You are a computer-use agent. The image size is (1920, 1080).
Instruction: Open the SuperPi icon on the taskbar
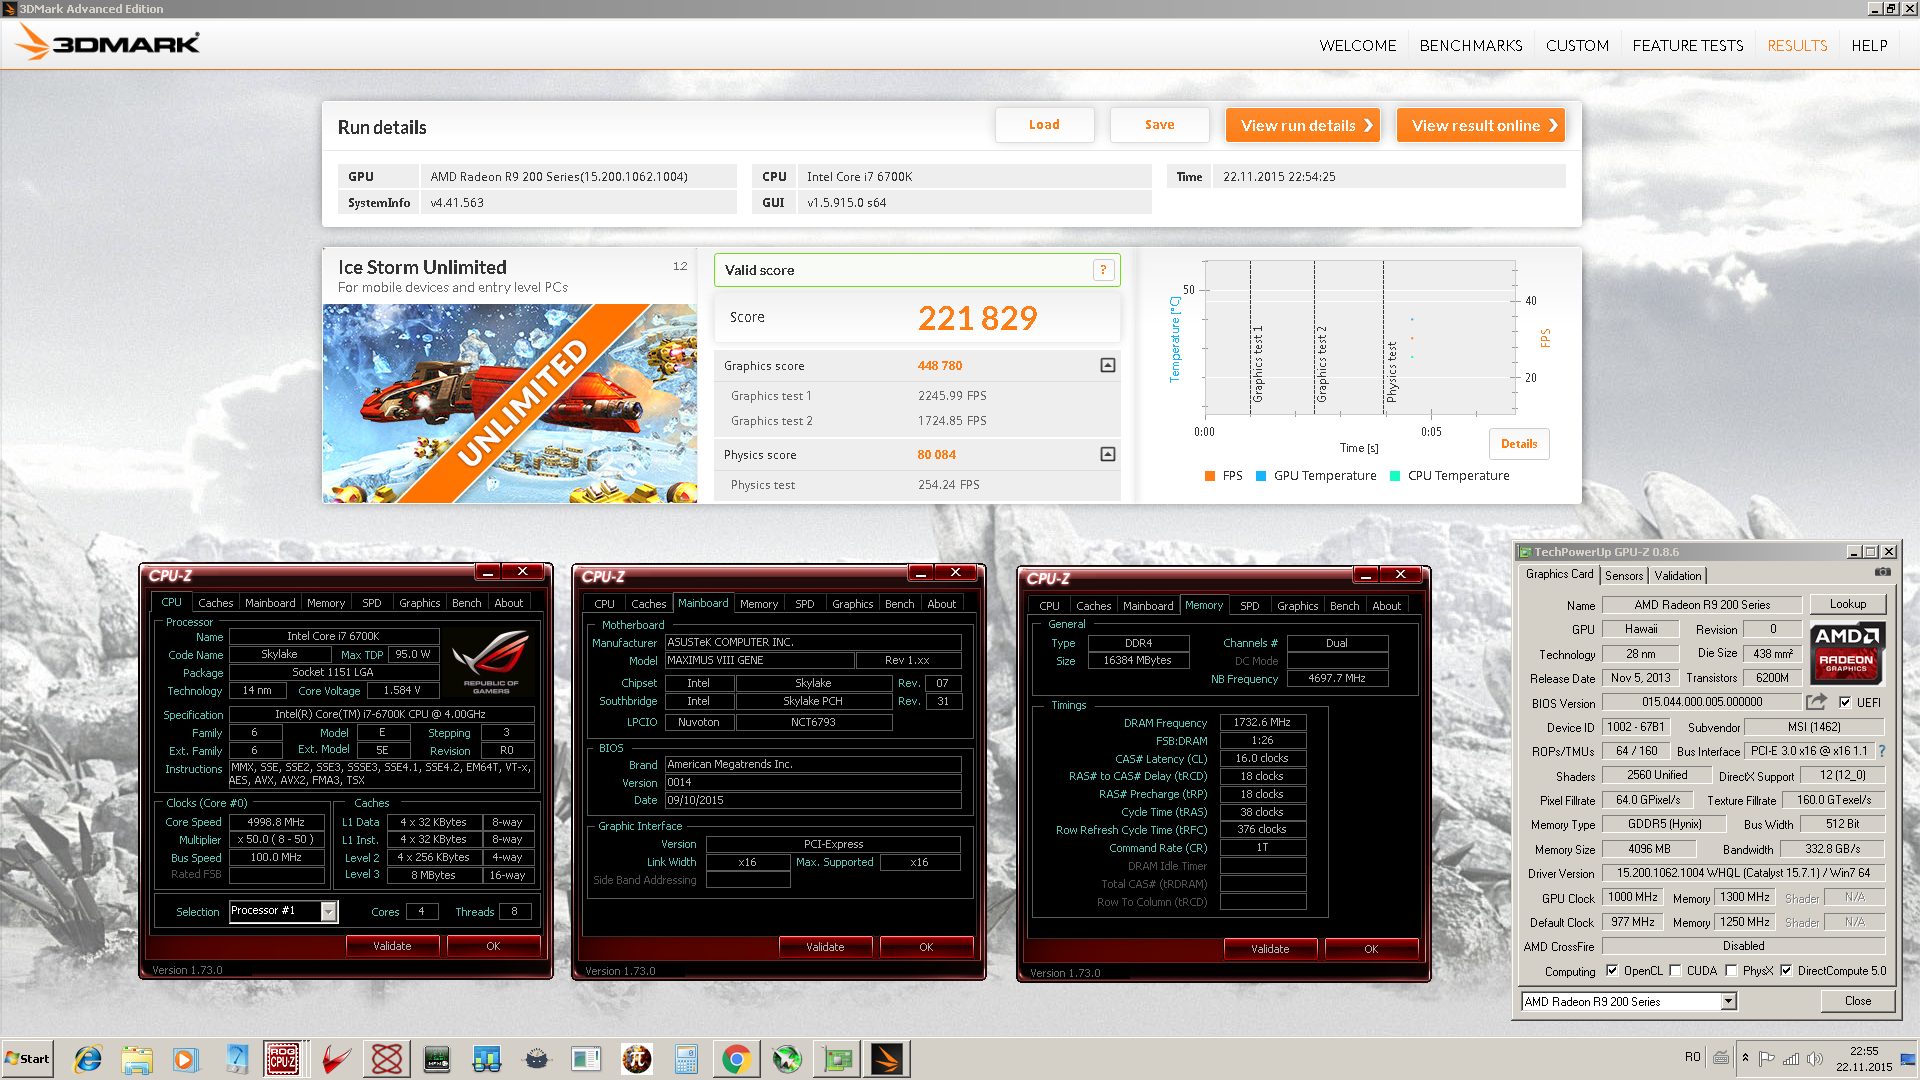pyautogui.click(x=637, y=1059)
